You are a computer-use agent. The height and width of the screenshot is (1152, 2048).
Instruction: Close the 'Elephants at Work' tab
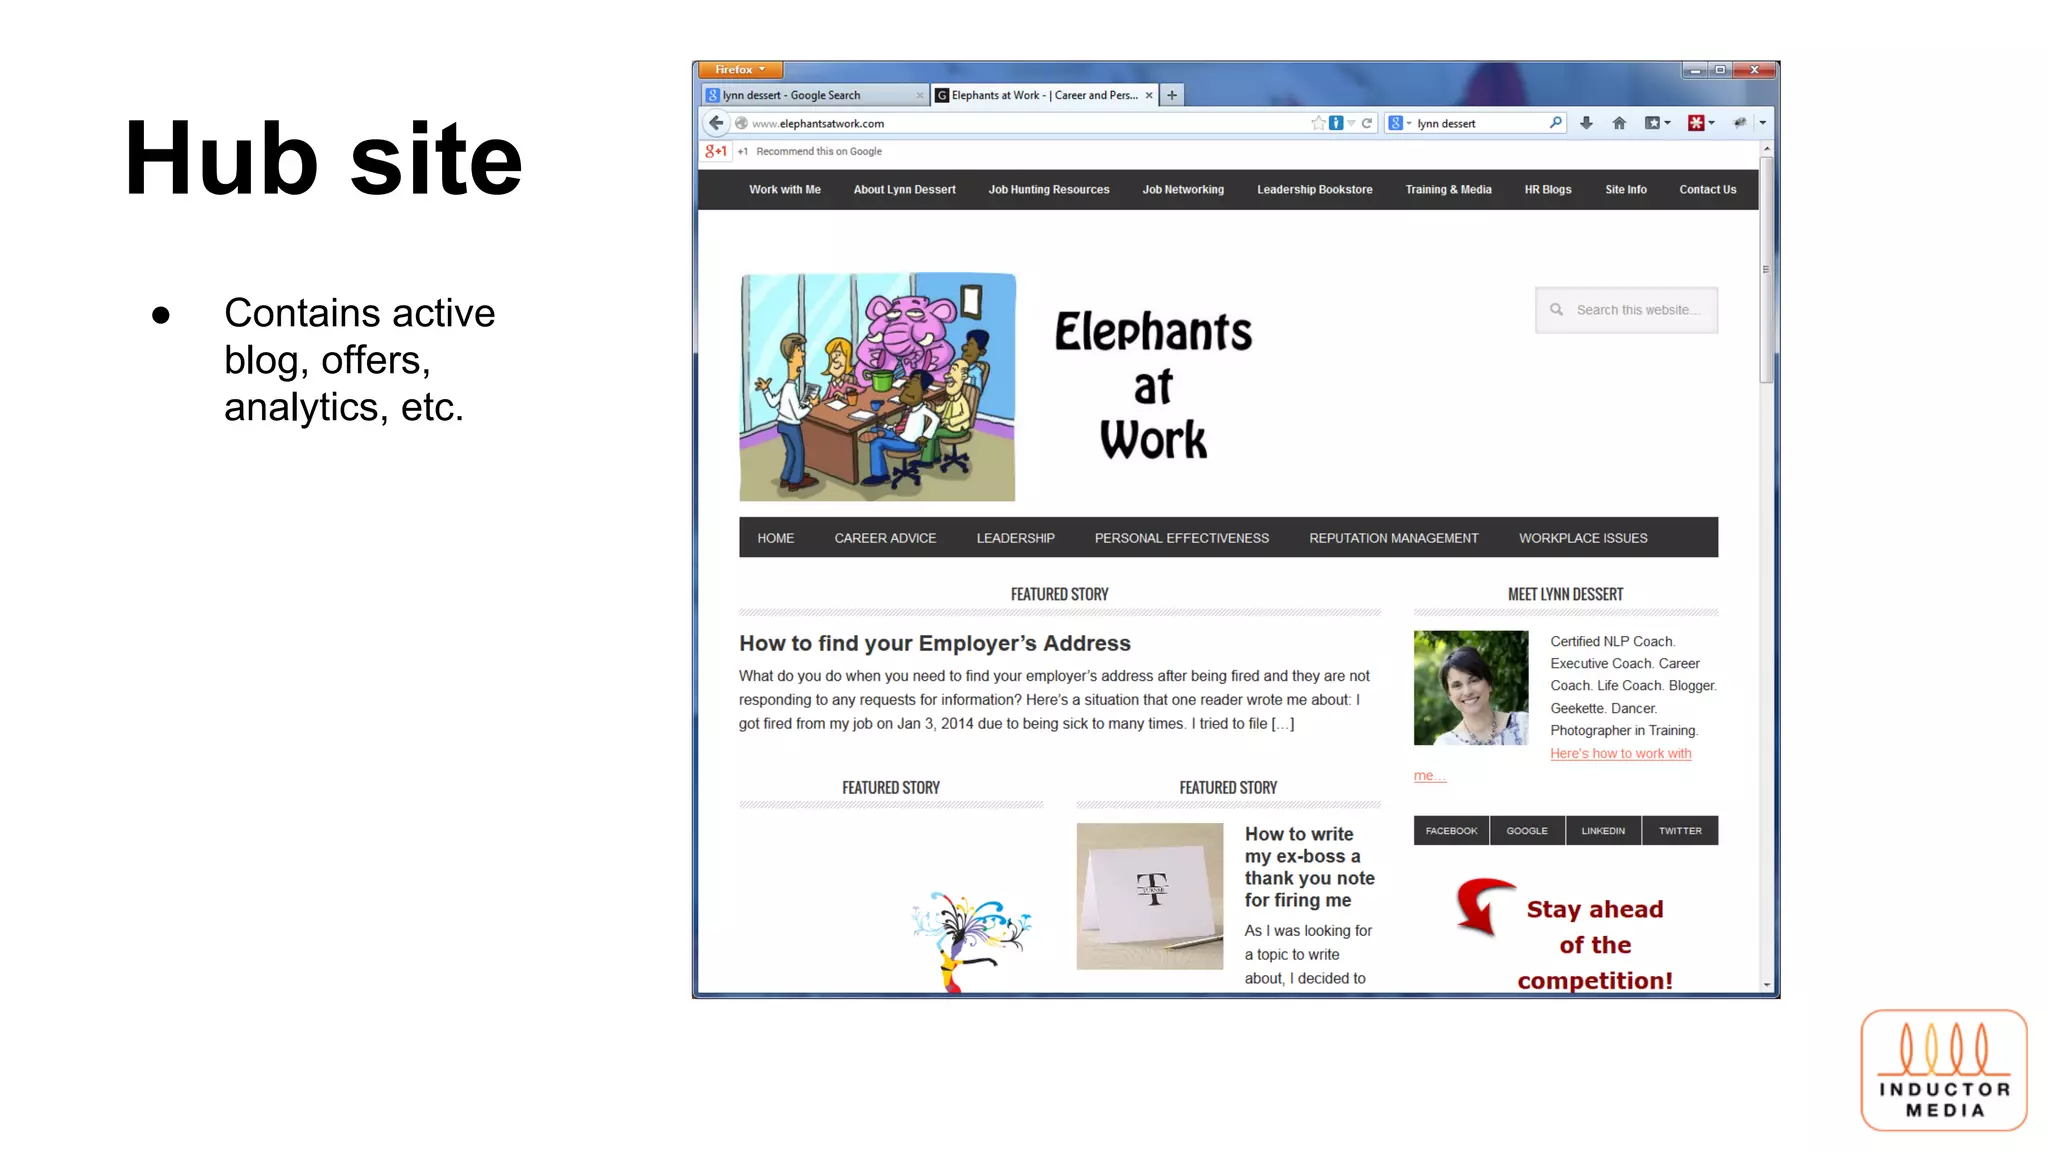(1149, 95)
